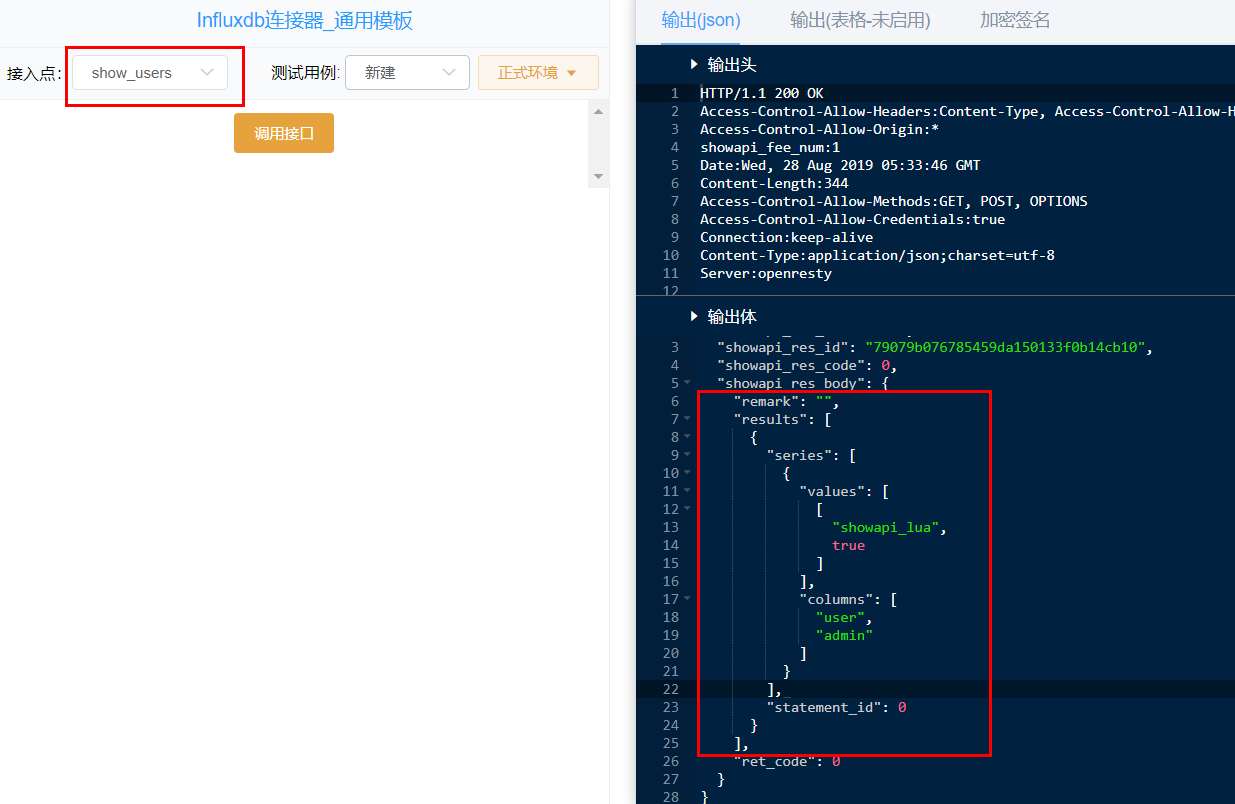This screenshot has width=1235, height=804.
Task: Click the "admin" column value
Action: coord(844,635)
